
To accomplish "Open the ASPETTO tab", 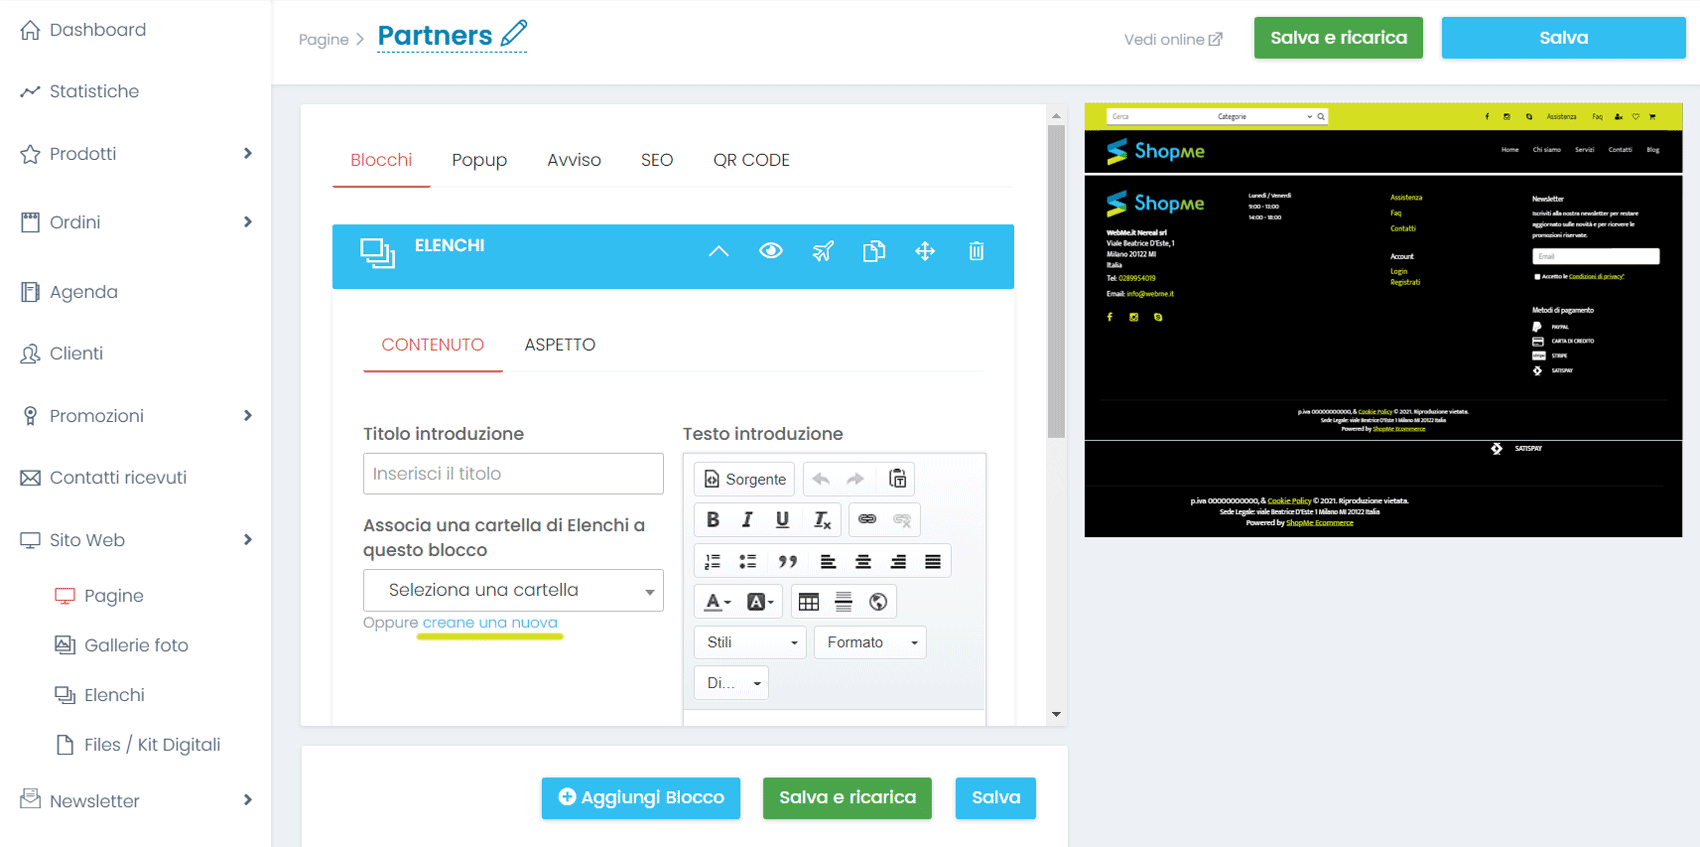I will click(x=560, y=345).
